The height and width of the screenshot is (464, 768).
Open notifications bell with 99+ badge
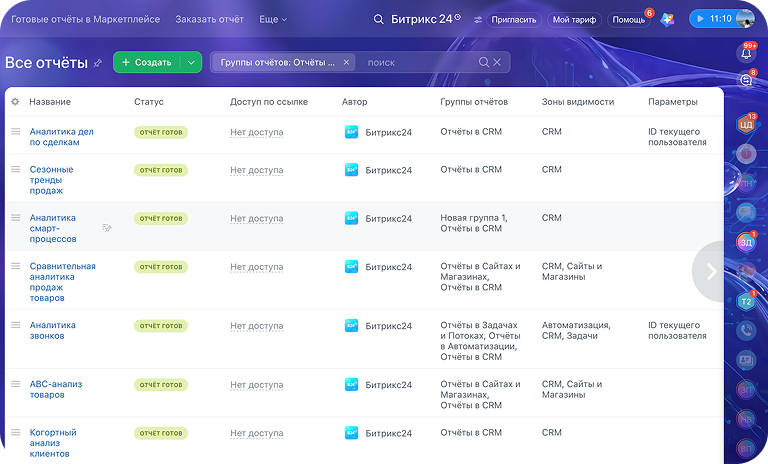[x=746, y=52]
